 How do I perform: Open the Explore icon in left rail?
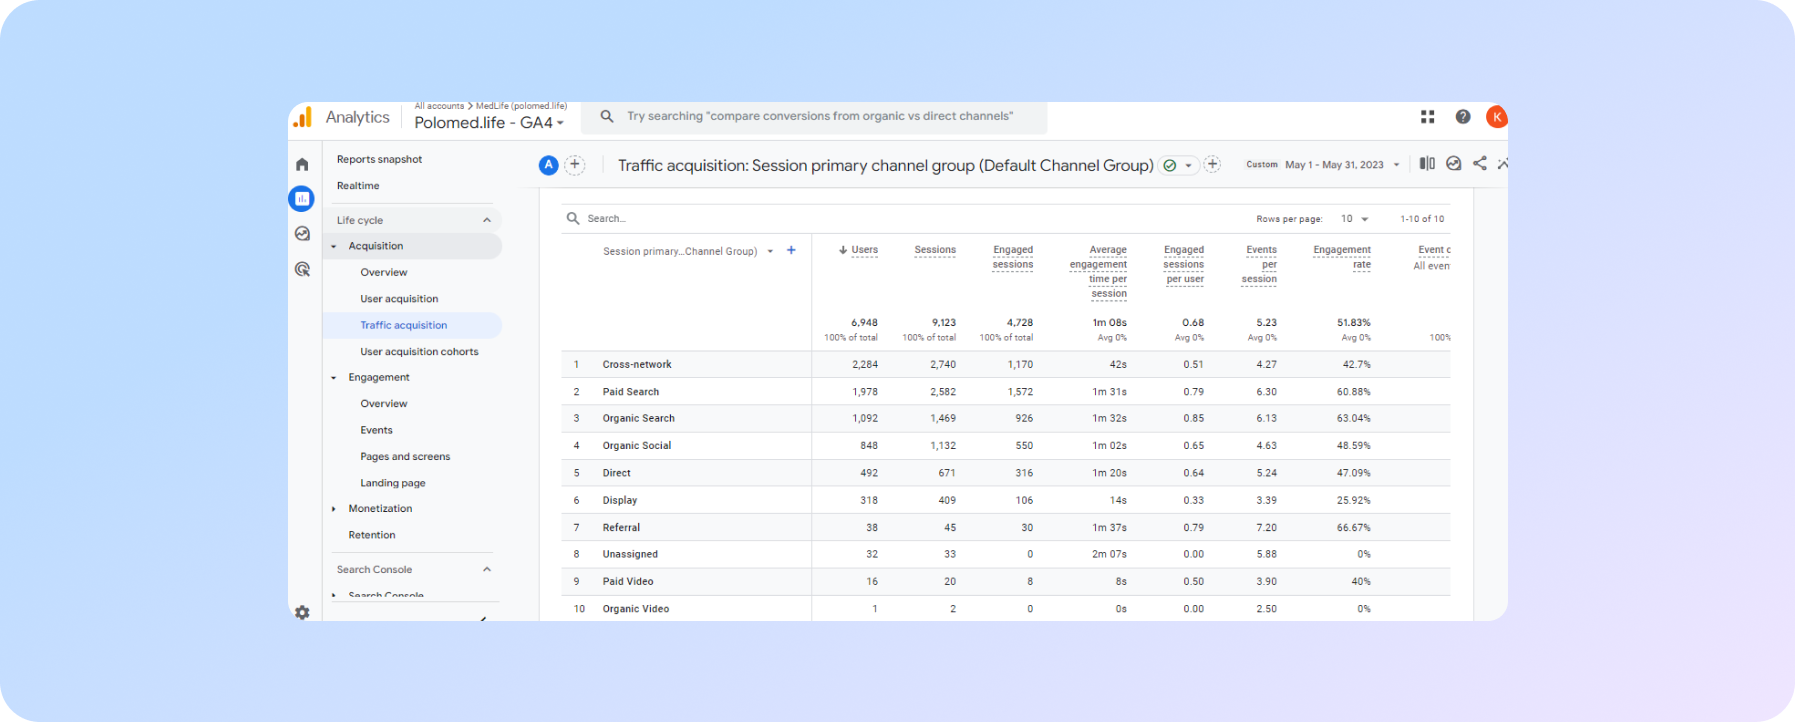pos(302,233)
